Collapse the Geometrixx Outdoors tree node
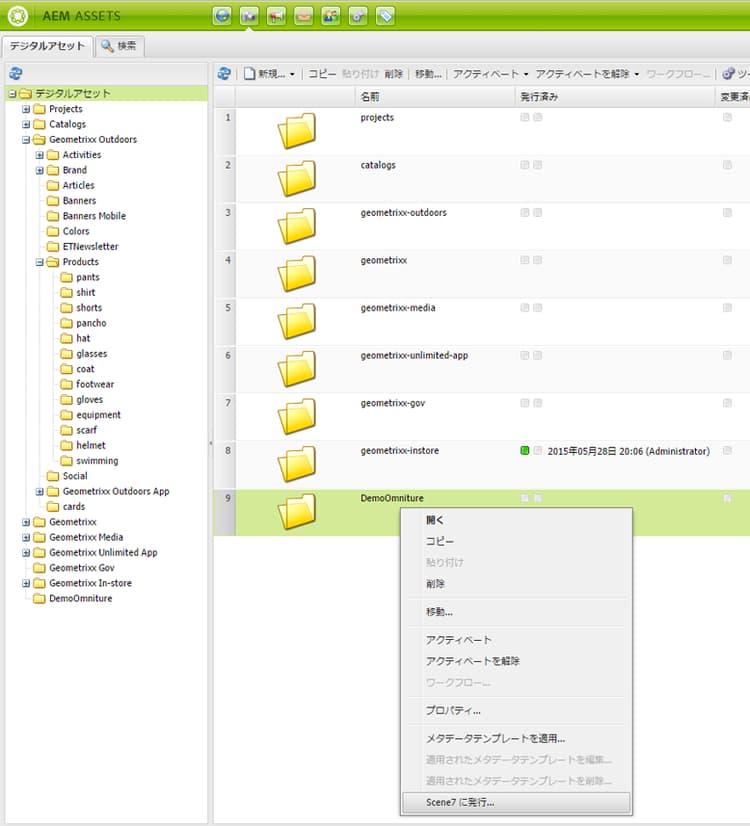The width and height of the screenshot is (750, 826). click(26, 140)
